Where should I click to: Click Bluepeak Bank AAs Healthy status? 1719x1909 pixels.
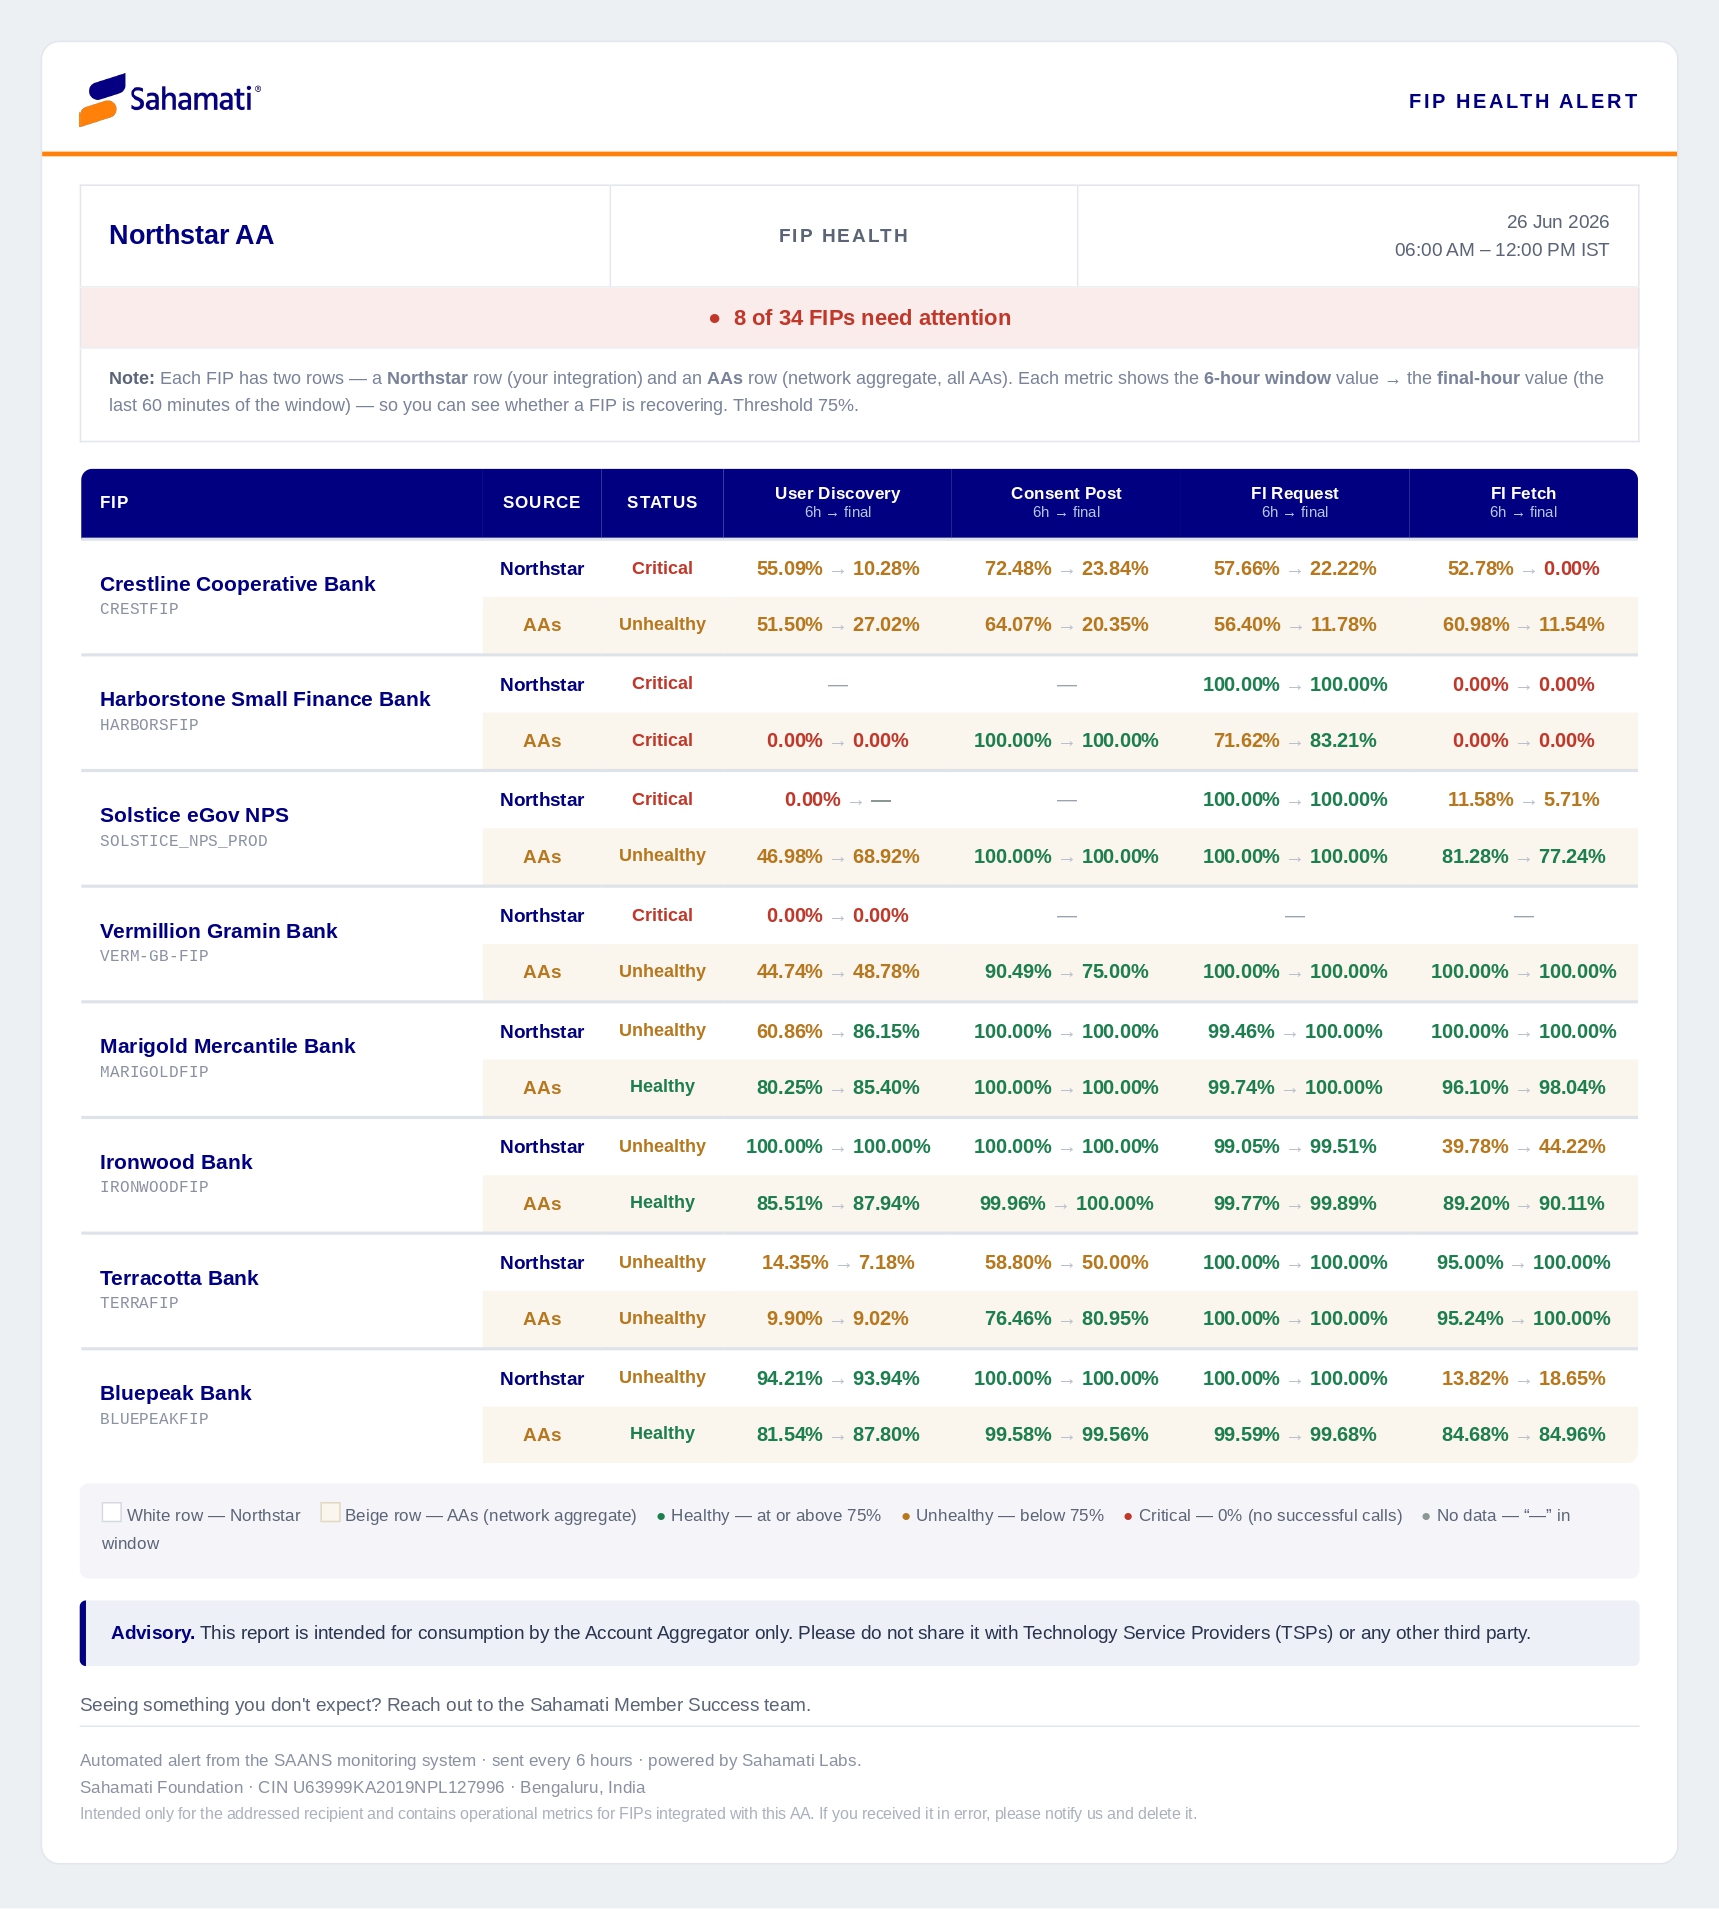(662, 1434)
